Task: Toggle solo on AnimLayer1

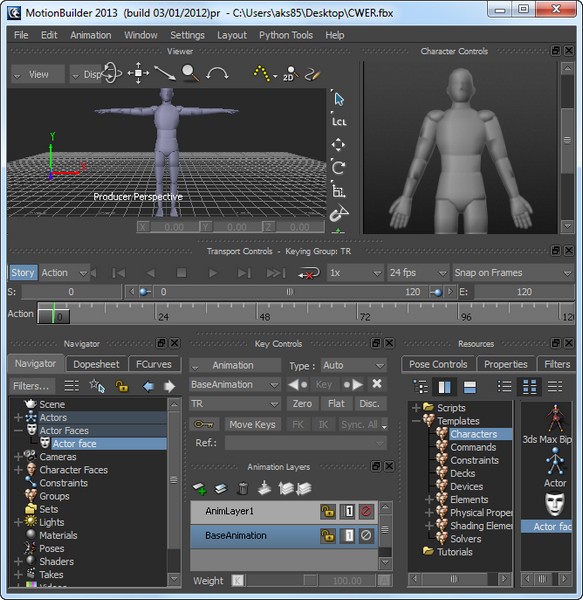Action: coord(348,511)
